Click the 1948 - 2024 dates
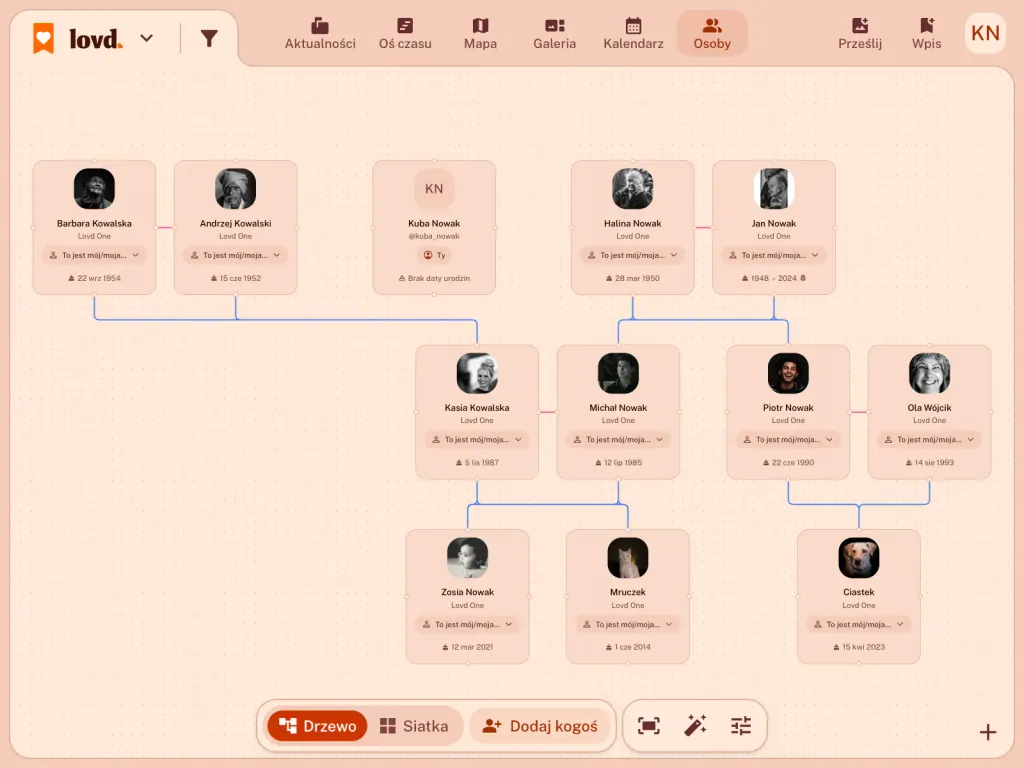This screenshot has width=1024, height=768. click(x=773, y=278)
